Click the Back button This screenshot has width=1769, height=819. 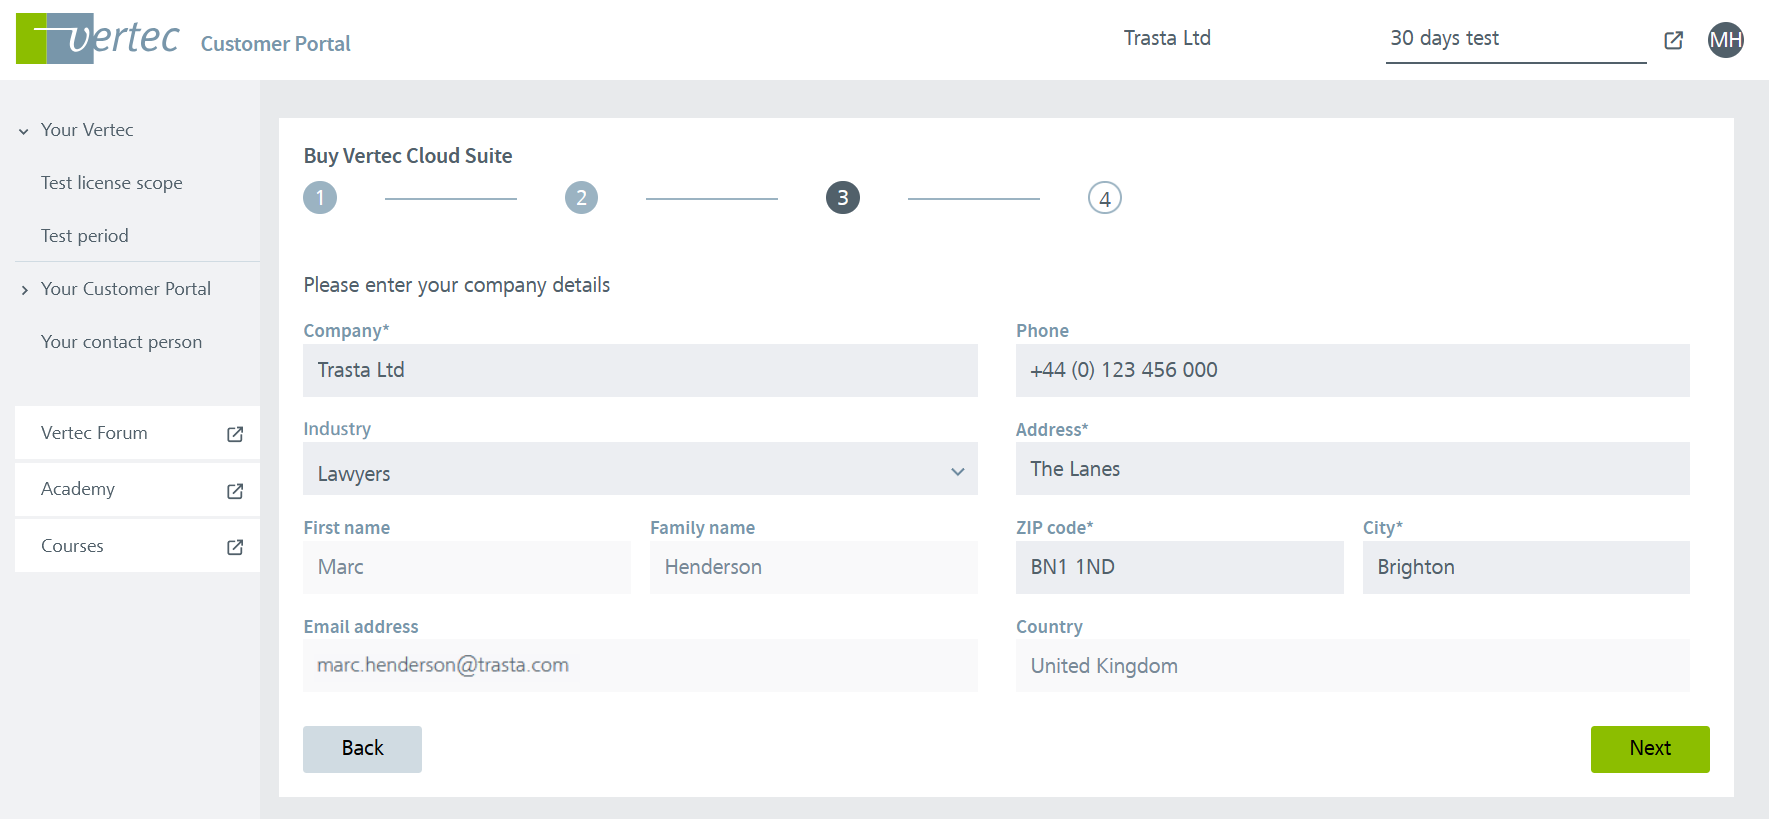click(362, 749)
